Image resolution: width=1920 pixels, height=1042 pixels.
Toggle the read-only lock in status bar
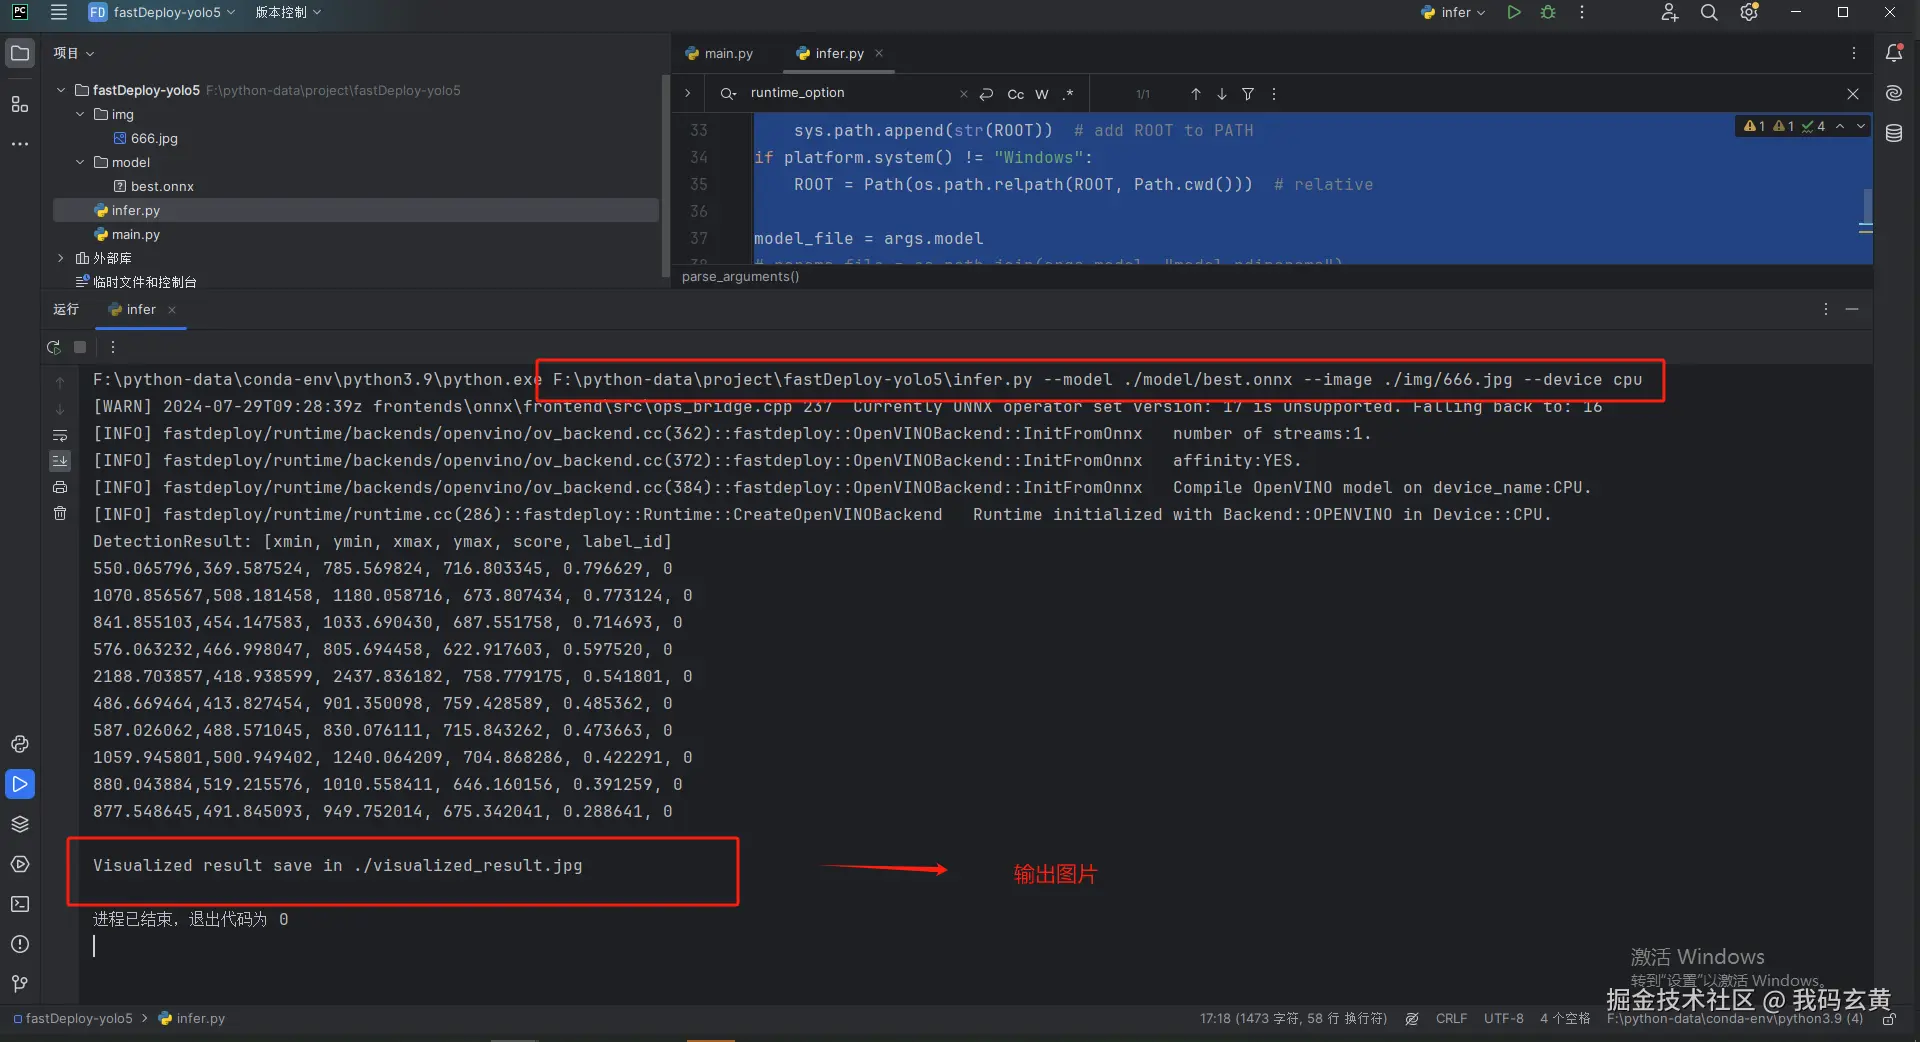pyautogui.click(x=1889, y=1019)
